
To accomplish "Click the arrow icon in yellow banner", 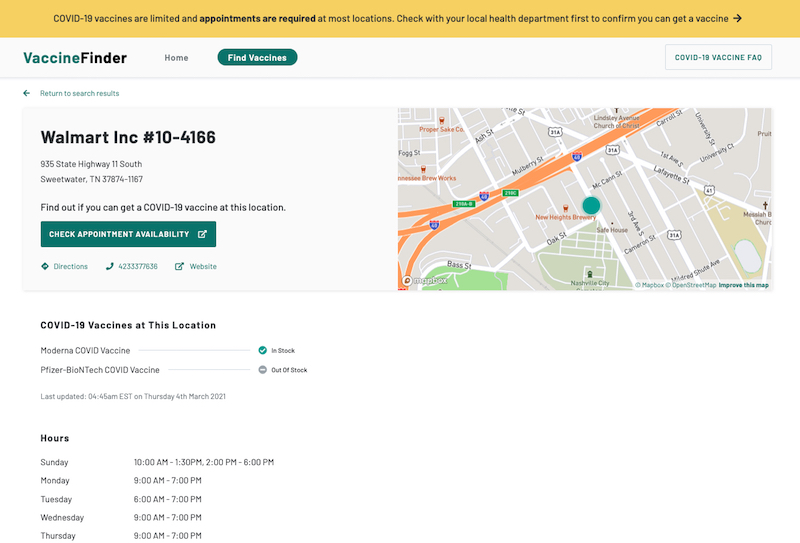I will 737,18.
